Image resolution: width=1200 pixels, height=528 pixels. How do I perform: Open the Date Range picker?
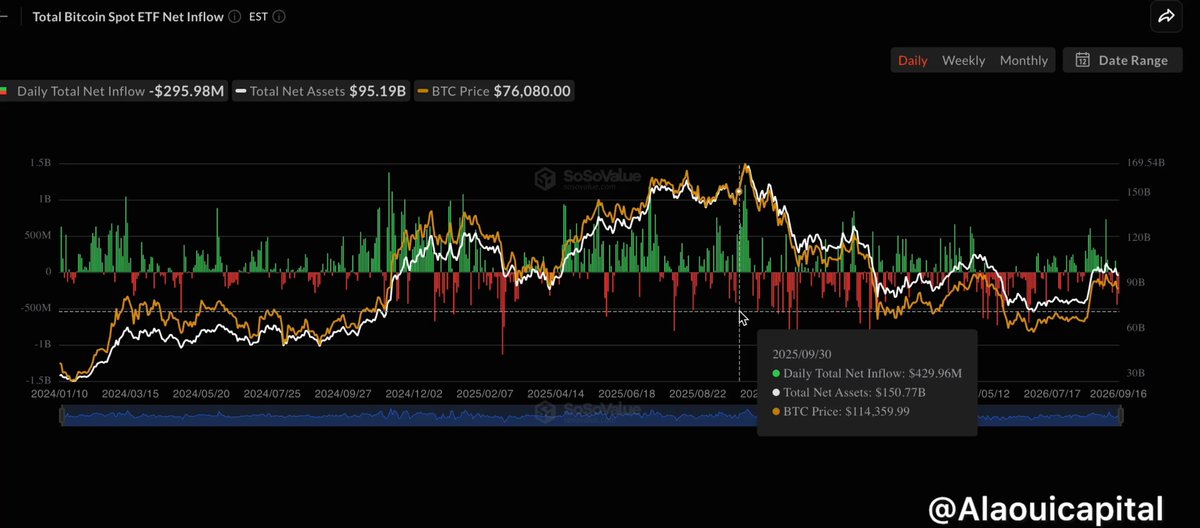point(1122,60)
